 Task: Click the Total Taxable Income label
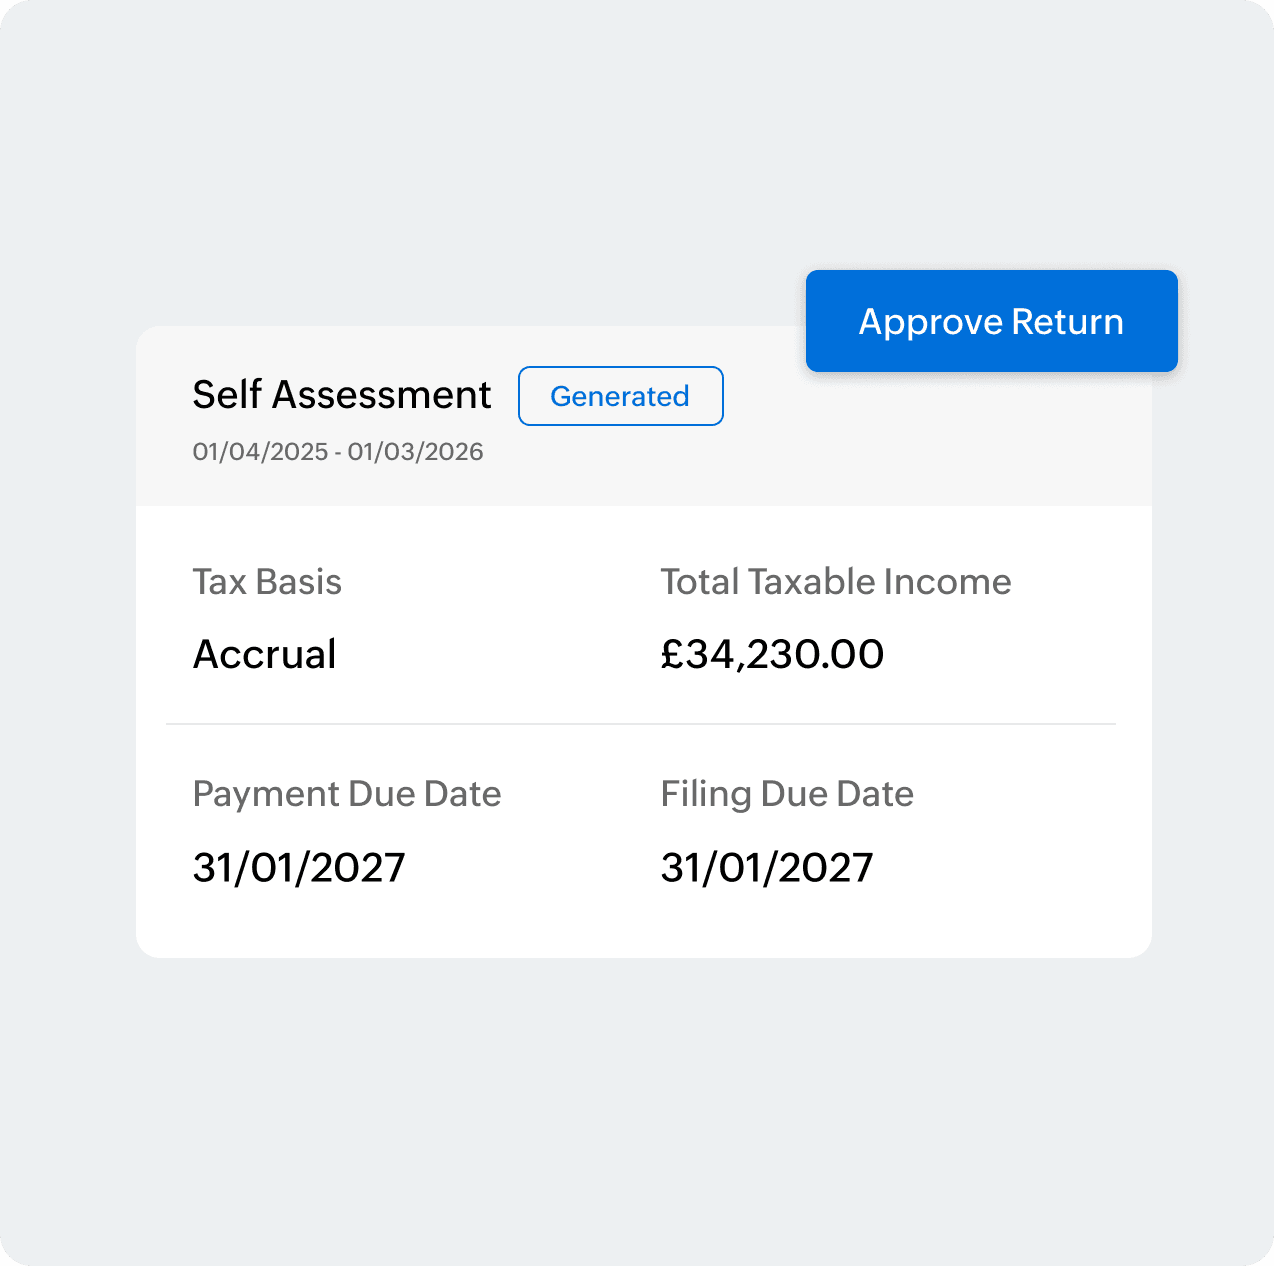click(836, 582)
